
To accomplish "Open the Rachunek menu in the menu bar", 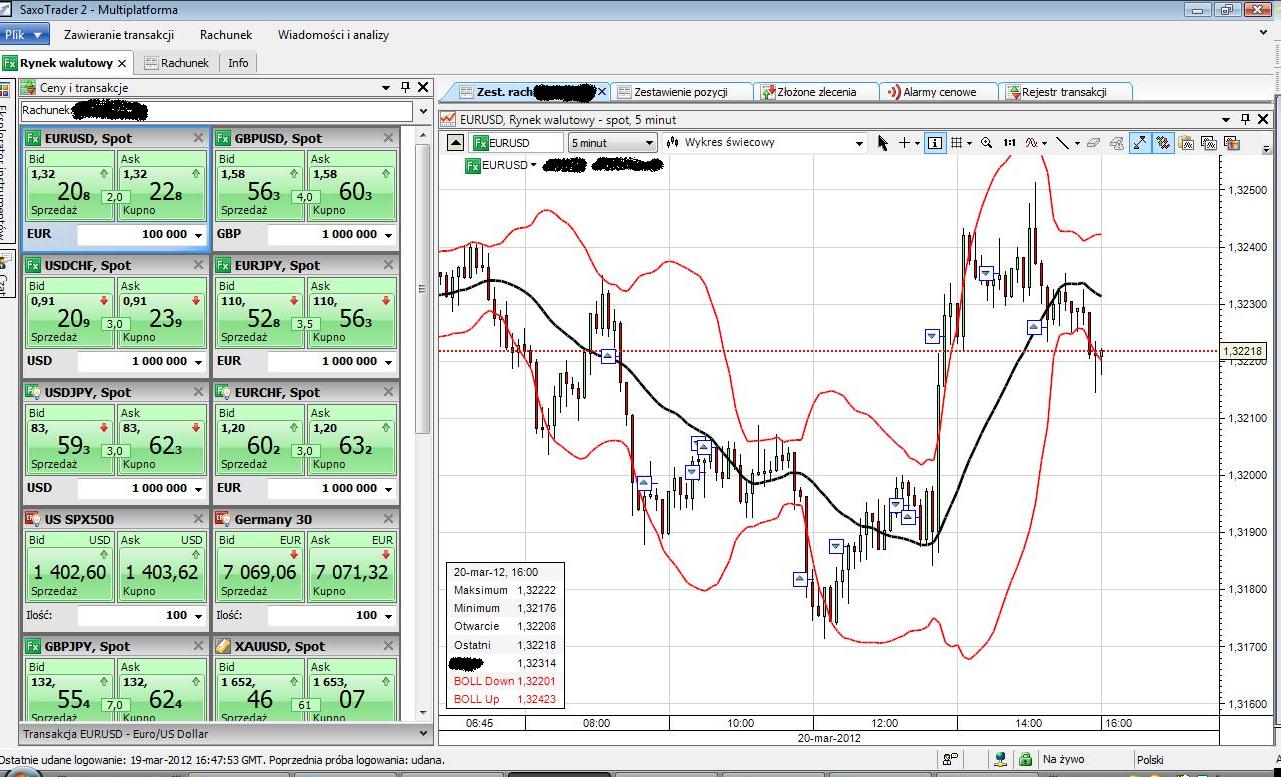I will [226, 35].
